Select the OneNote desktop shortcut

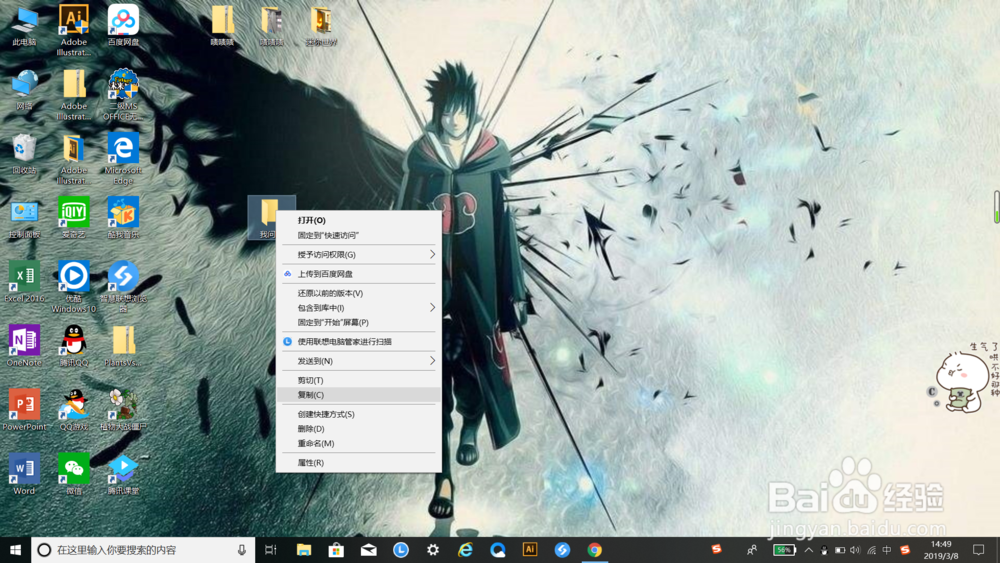pyautogui.click(x=24, y=346)
